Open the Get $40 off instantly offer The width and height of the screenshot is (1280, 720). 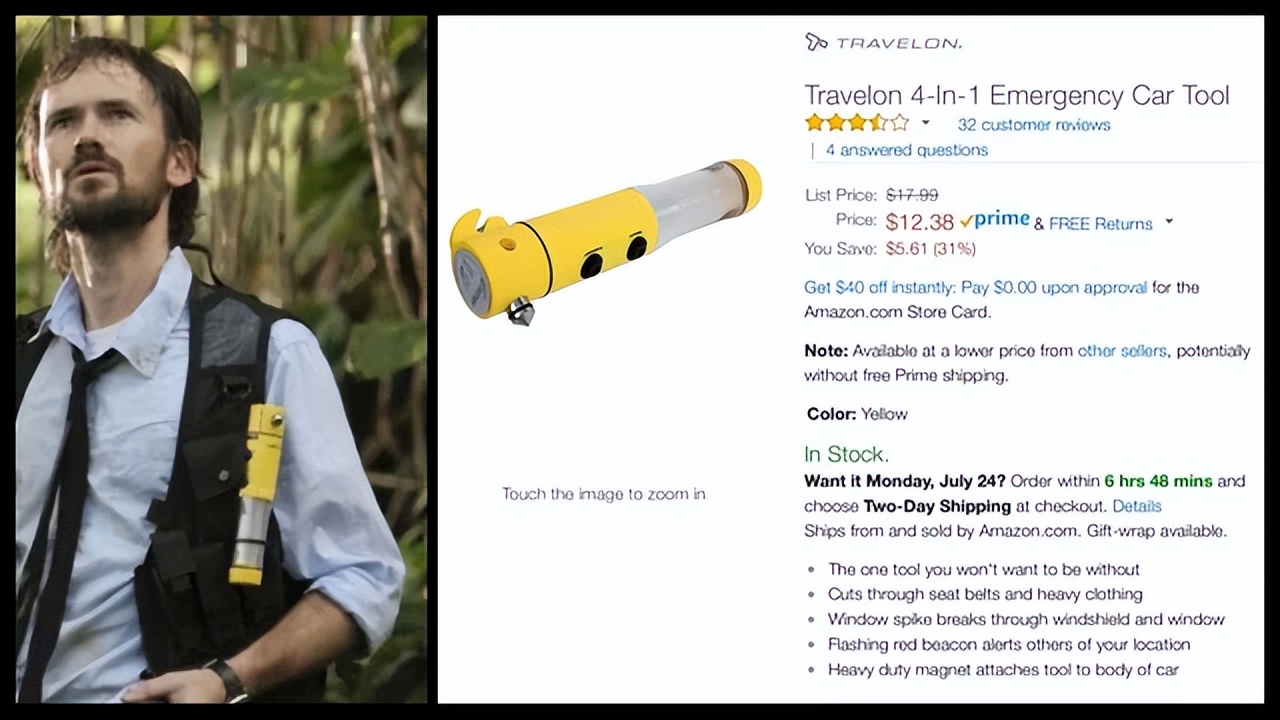(x=976, y=287)
